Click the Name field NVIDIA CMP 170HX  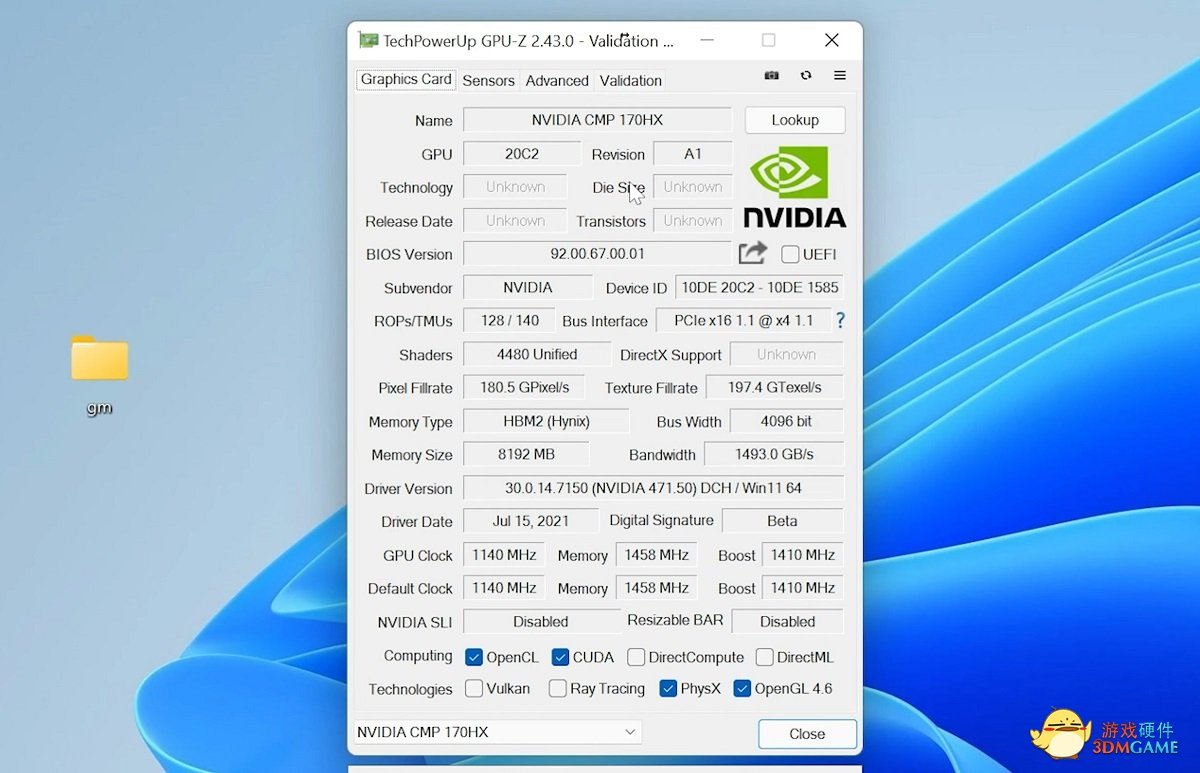pyautogui.click(x=597, y=120)
